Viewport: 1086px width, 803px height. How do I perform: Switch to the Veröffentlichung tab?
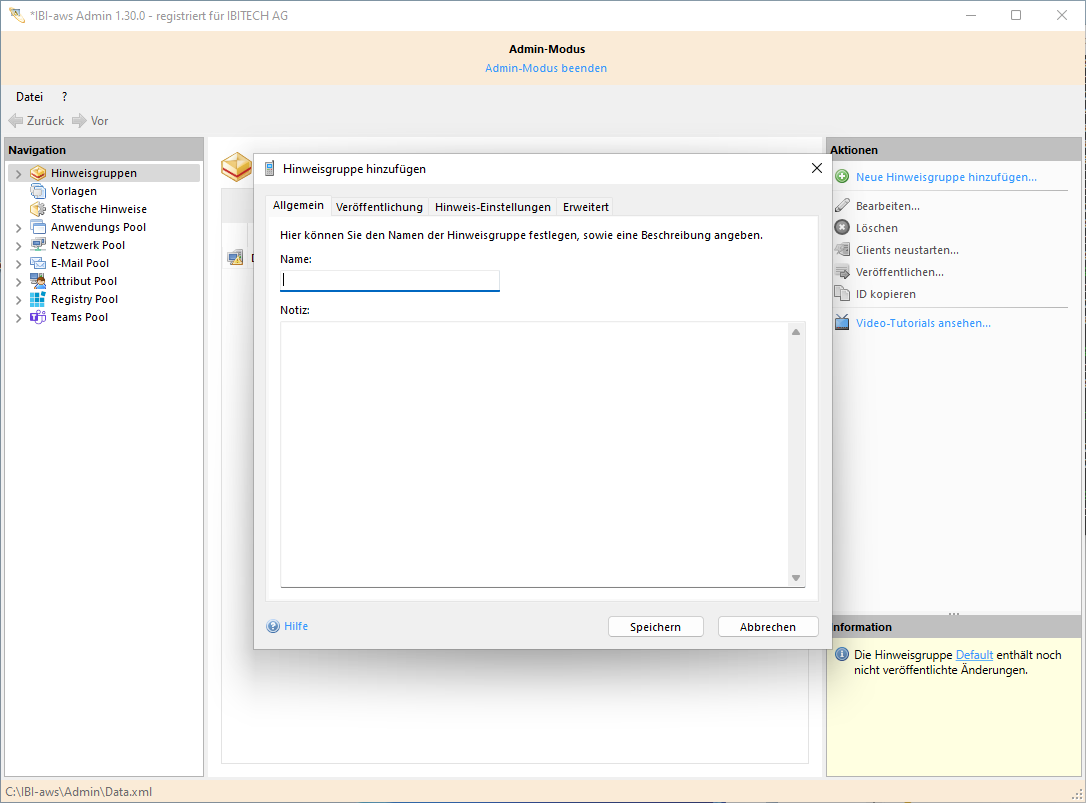[x=379, y=207]
